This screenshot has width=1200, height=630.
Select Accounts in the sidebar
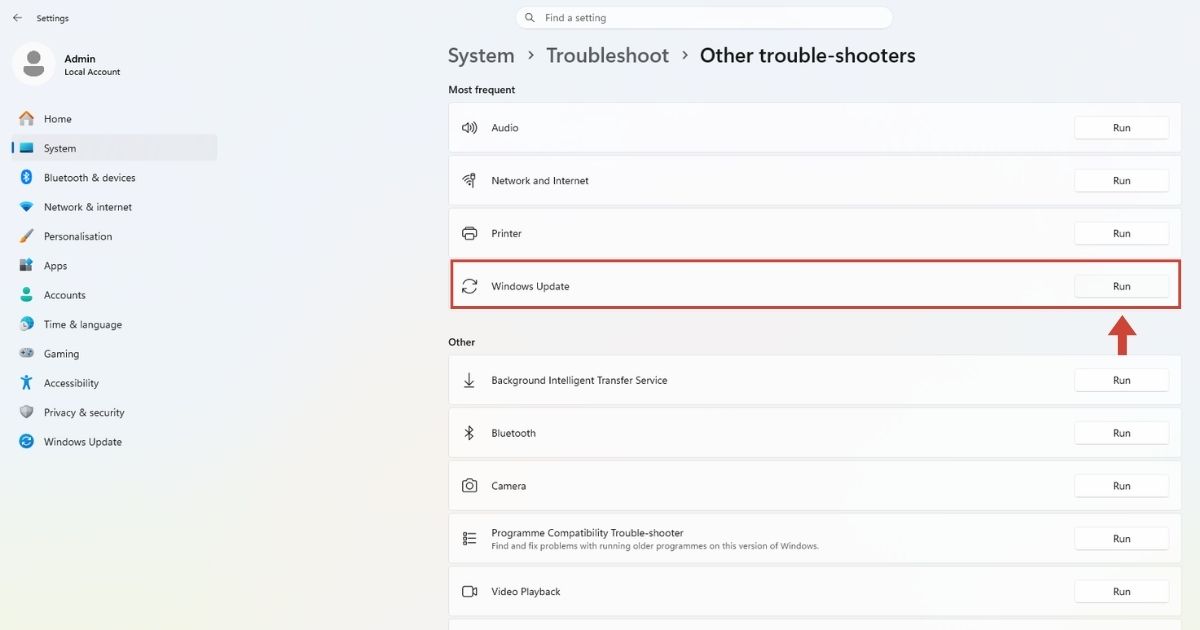pos(114,295)
